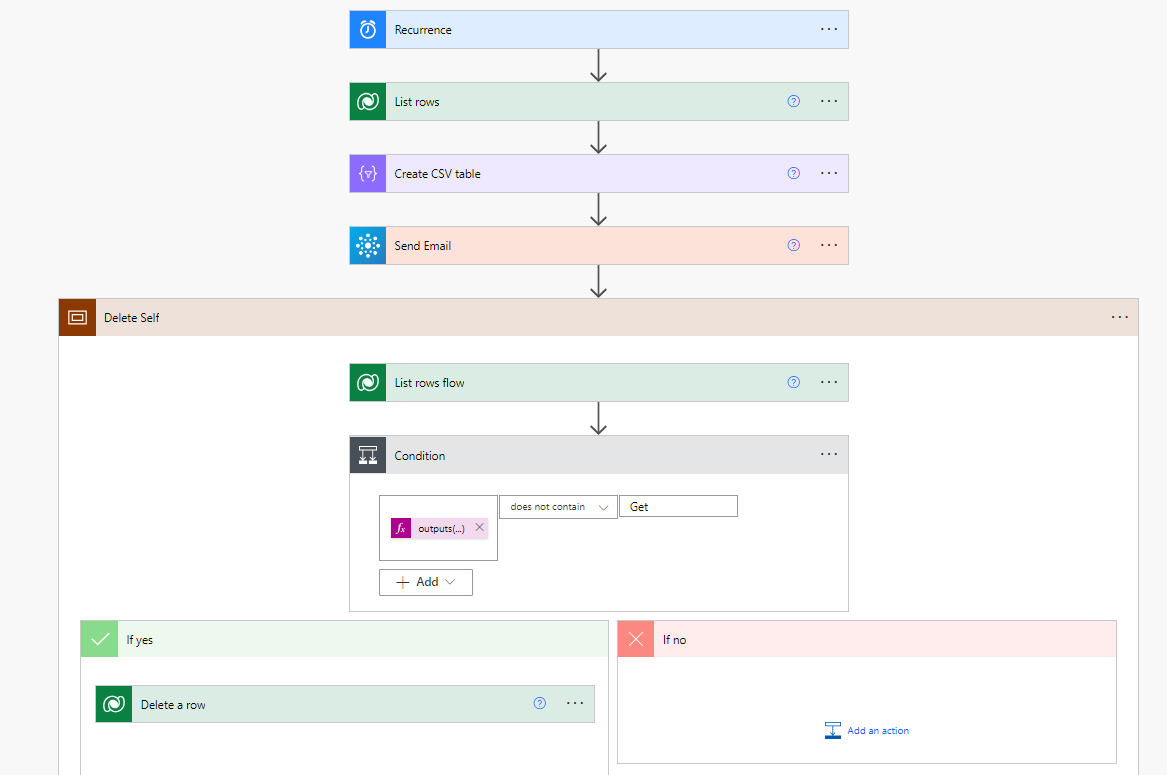Click the Recurrence trigger clock icon
This screenshot has width=1167, height=775.
tap(367, 29)
